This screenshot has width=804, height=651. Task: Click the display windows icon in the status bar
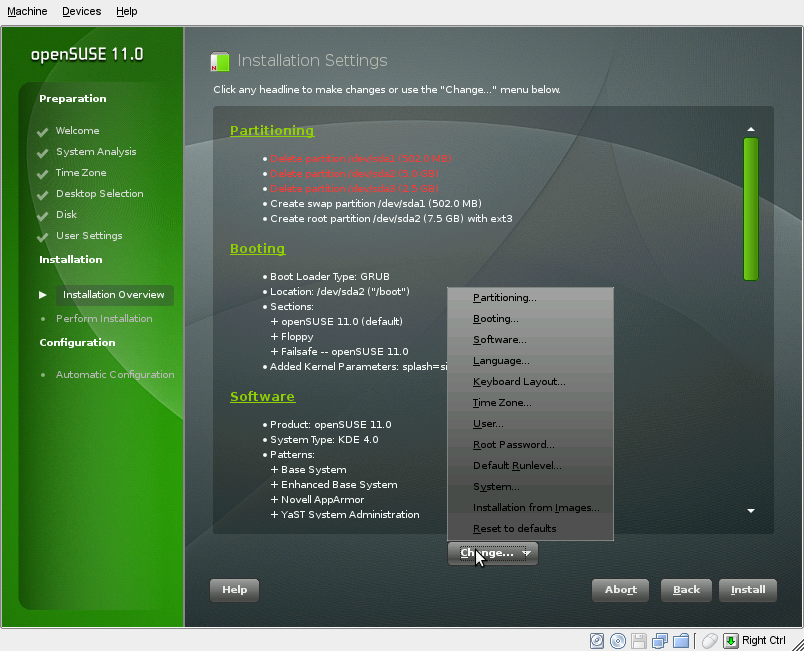[x=660, y=640]
